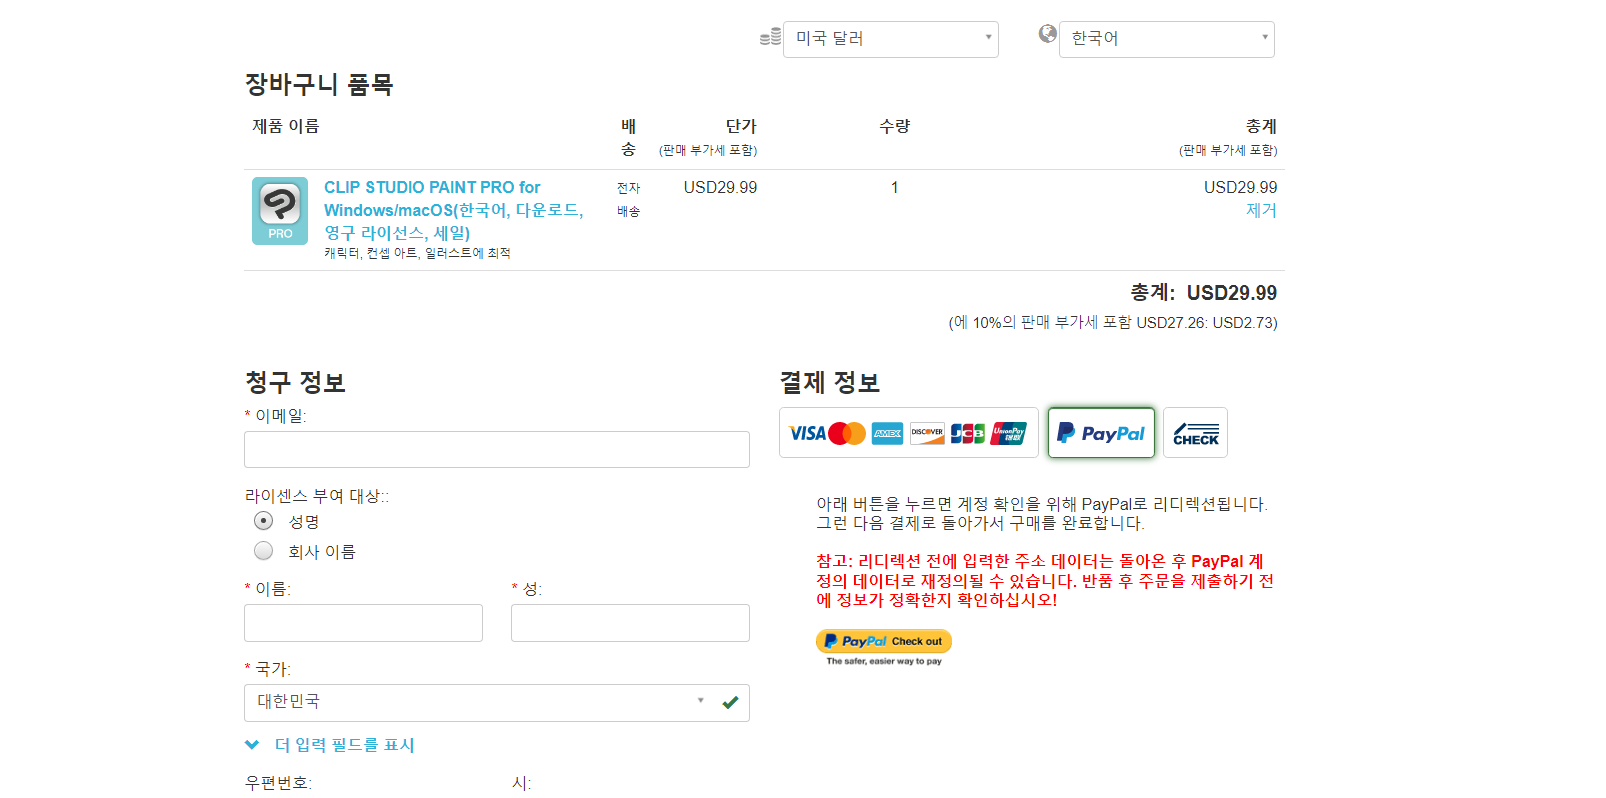Click the 10% tax breakdown line
Screen dimensions: 1606x798
pyautogui.click(x=1112, y=322)
